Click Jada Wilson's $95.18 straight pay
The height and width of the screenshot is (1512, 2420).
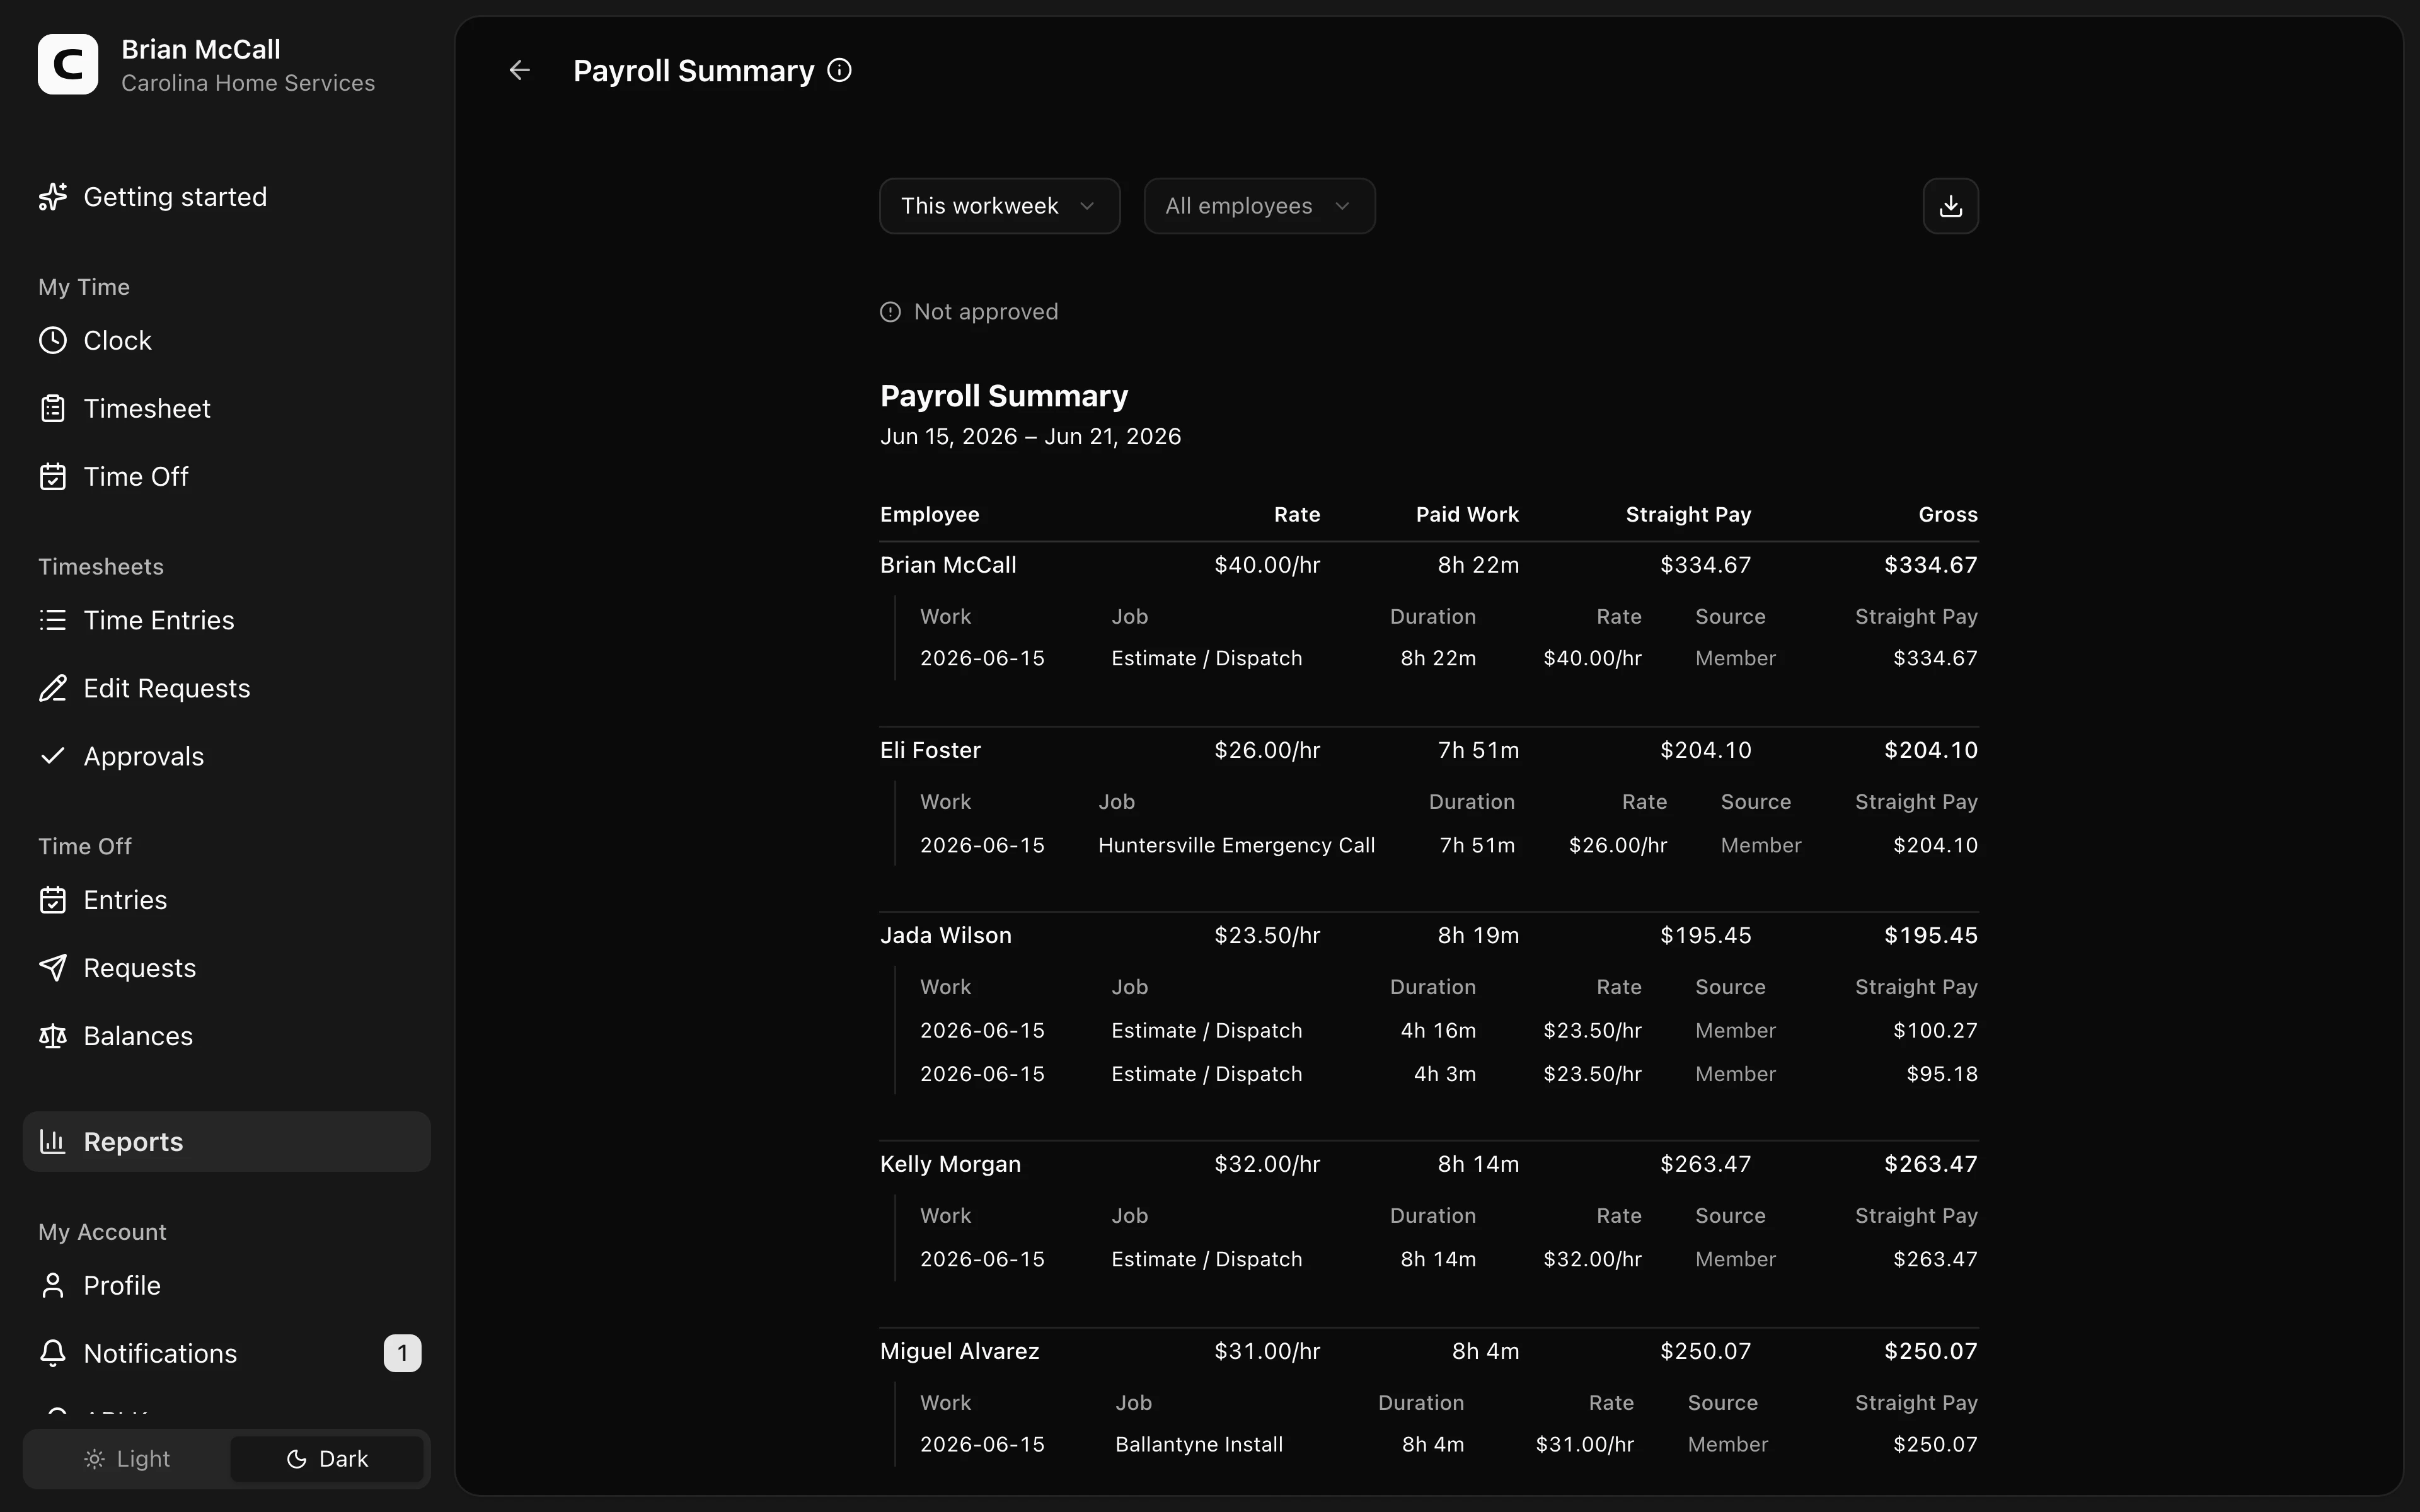[x=1942, y=1074]
